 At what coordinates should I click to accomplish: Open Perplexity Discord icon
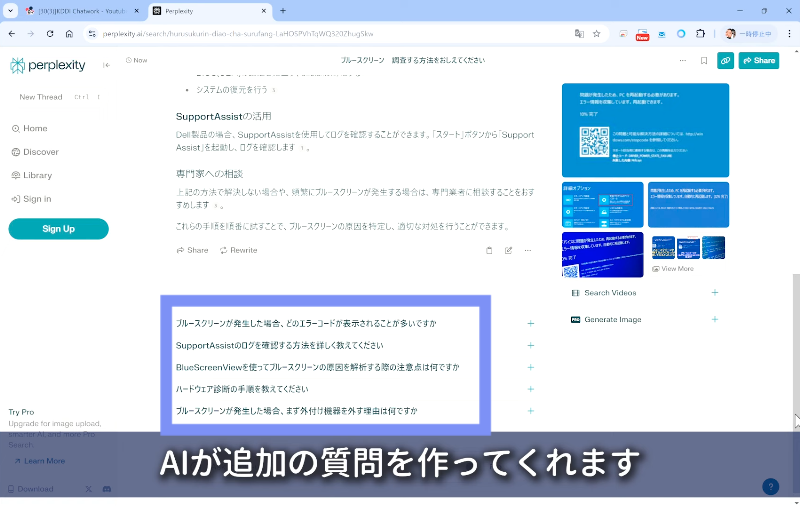pyautogui.click(x=107, y=489)
